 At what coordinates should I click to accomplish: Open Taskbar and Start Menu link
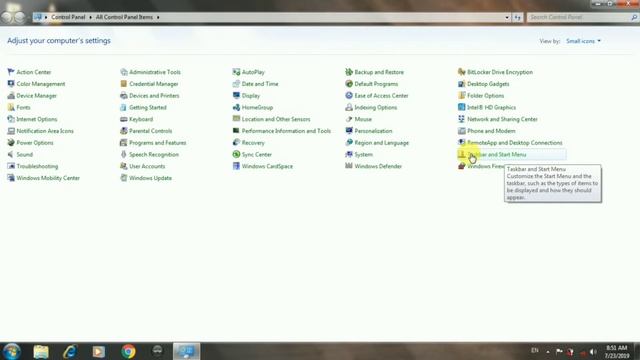(497, 154)
